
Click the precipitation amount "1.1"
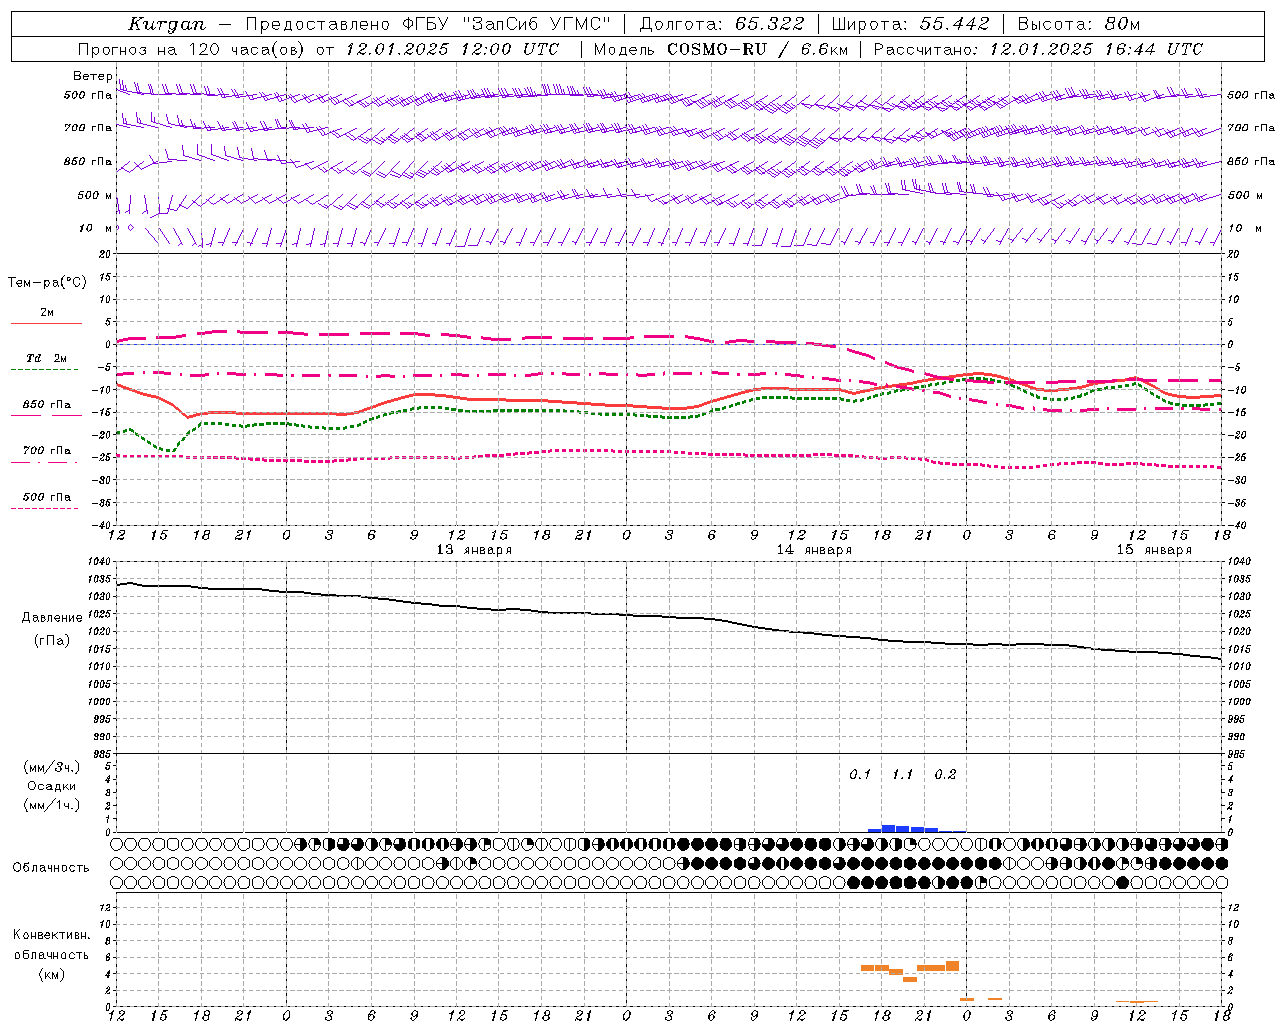902,775
